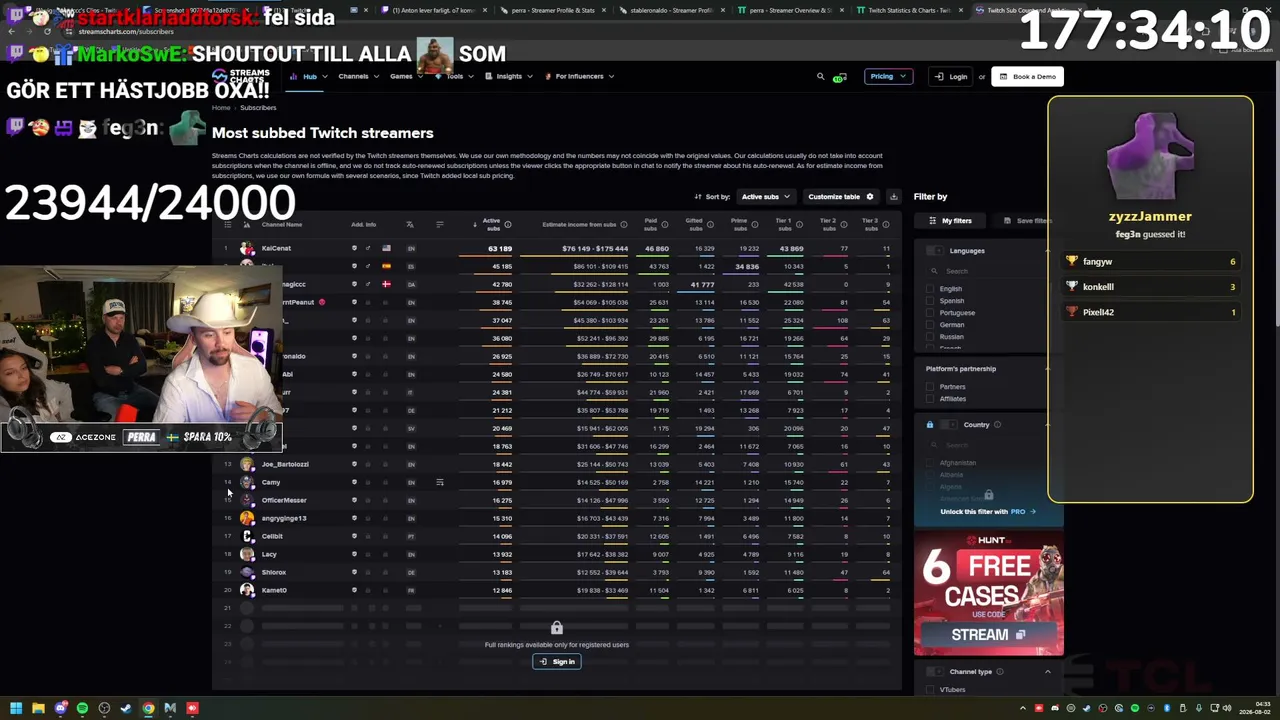Click the info icon beside Paid subs header
Screen dimensions: 1280x720
(665, 224)
